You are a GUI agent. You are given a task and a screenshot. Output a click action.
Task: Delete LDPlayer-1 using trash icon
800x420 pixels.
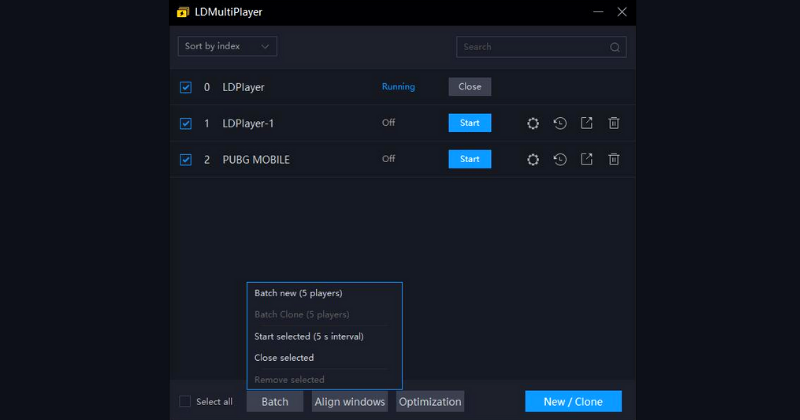point(614,123)
